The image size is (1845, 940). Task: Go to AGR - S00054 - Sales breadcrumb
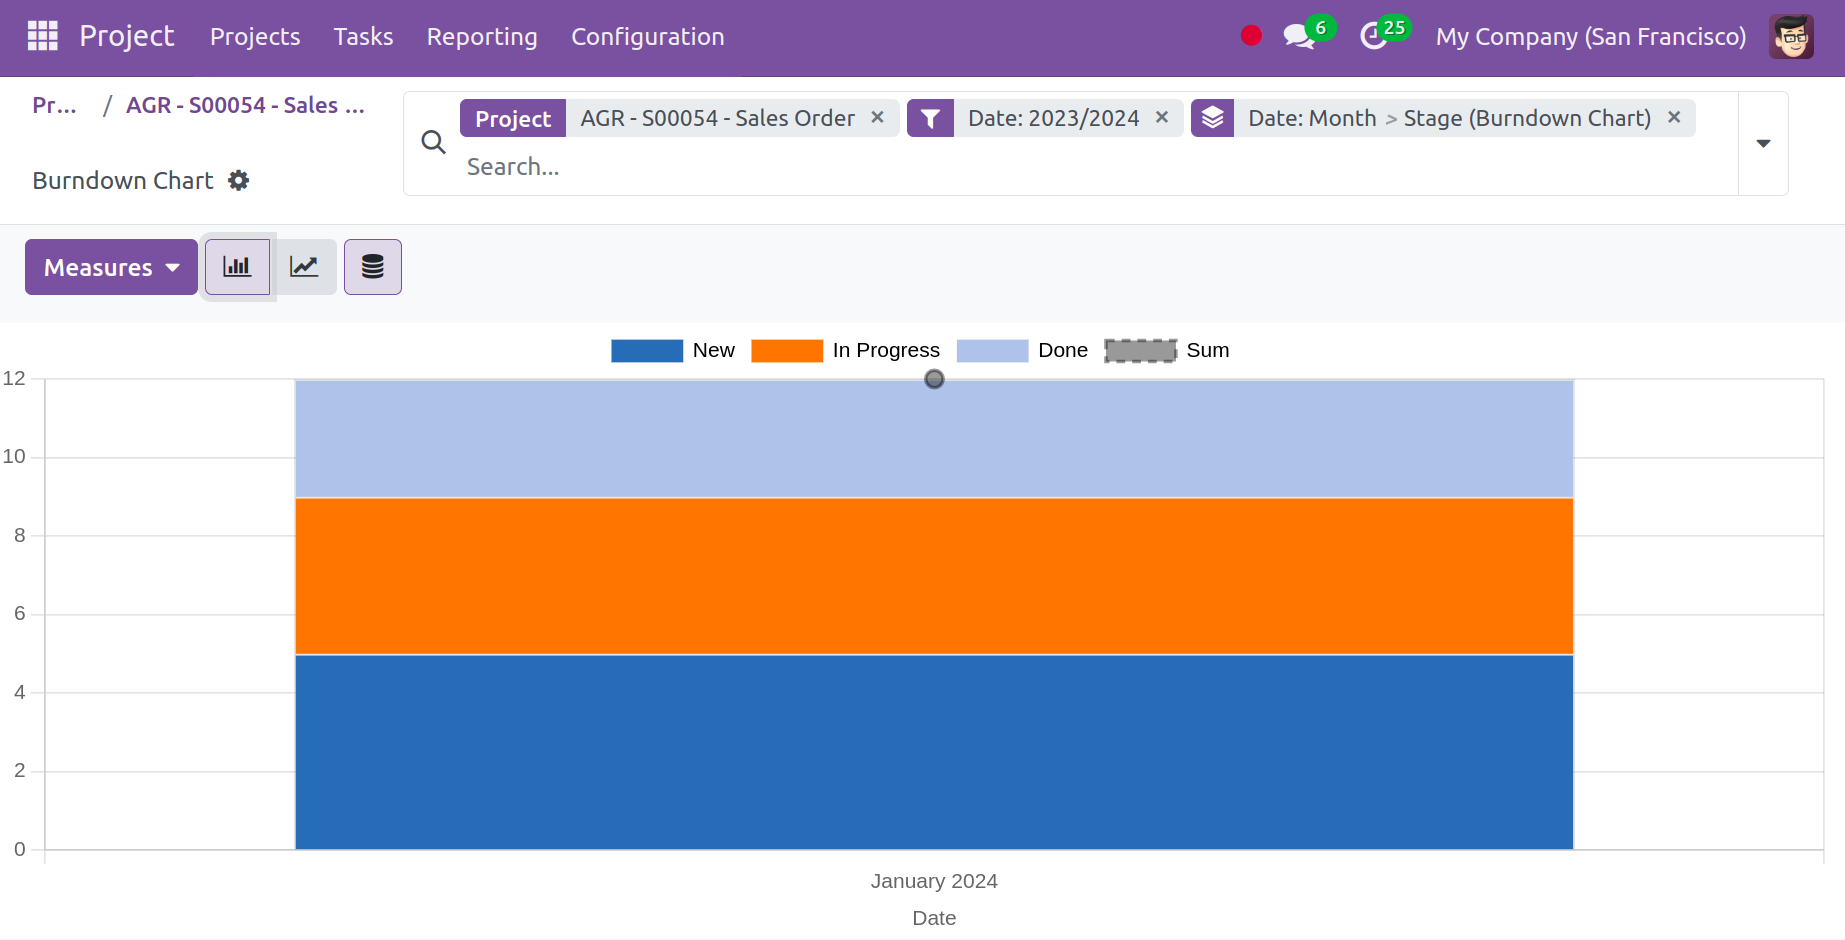[245, 105]
